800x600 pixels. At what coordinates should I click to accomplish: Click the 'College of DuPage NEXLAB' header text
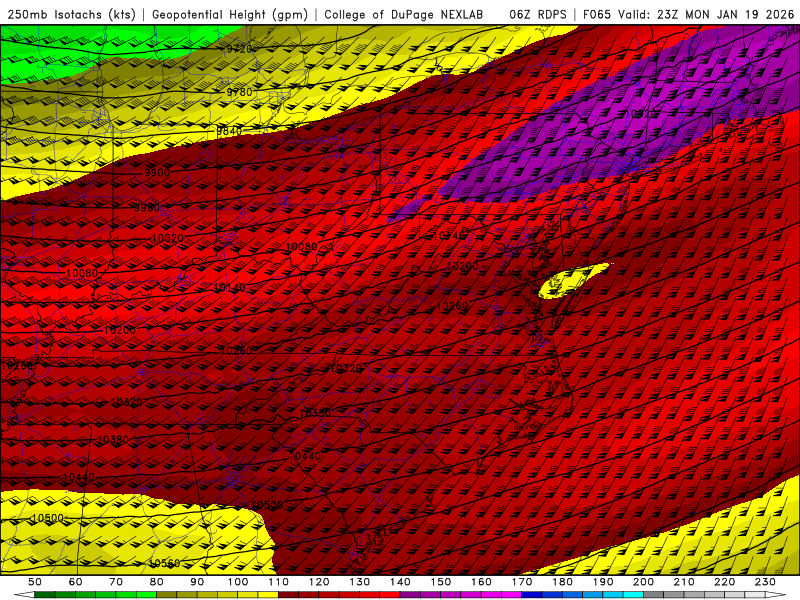(404, 14)
